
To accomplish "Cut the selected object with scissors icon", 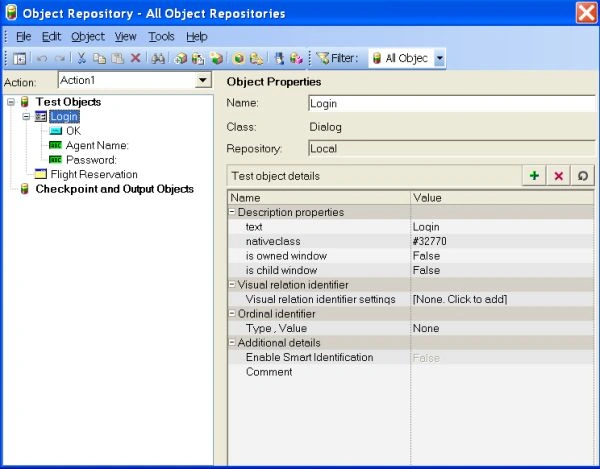I will pos(81,58).
